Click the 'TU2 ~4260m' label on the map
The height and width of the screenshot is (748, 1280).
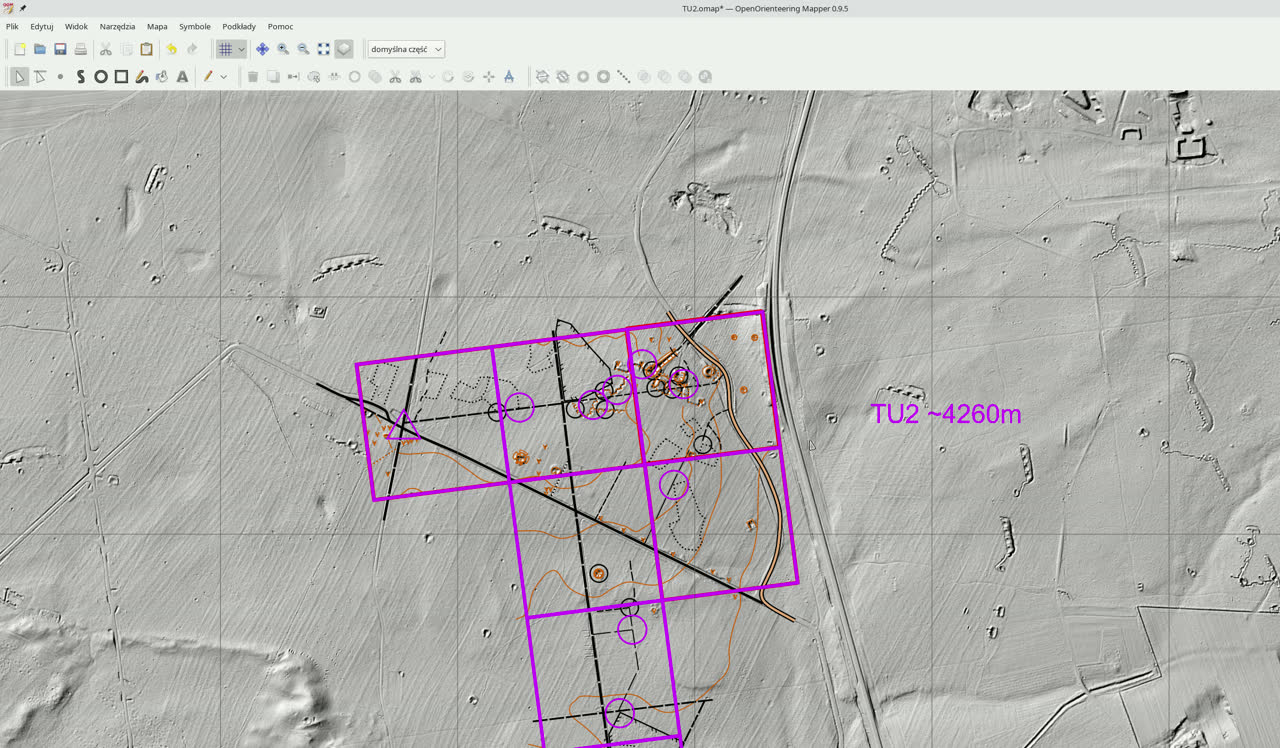[946, 414]
